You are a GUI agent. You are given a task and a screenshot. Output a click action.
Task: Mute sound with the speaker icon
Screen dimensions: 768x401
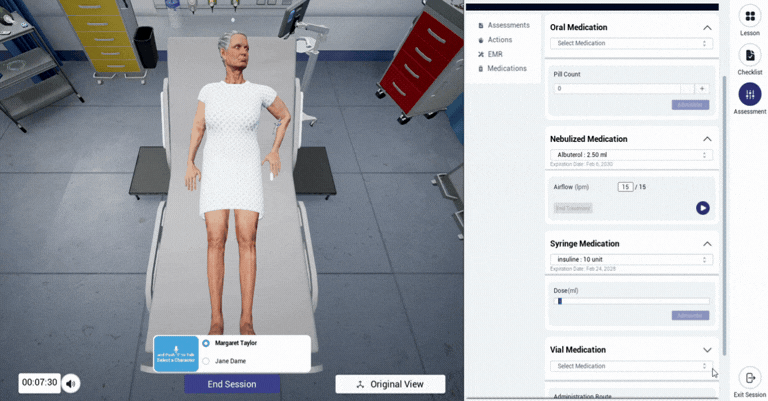tap(71, 384)
